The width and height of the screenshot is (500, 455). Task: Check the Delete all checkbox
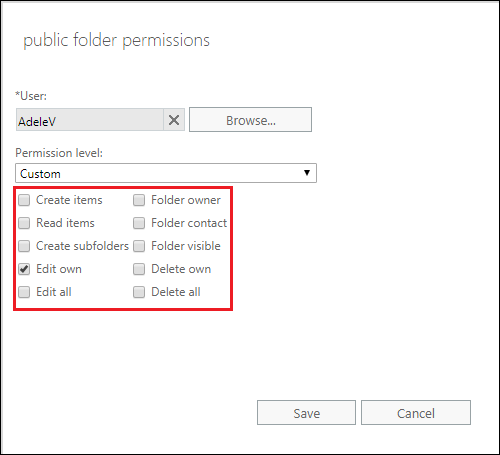click(139, 292)
